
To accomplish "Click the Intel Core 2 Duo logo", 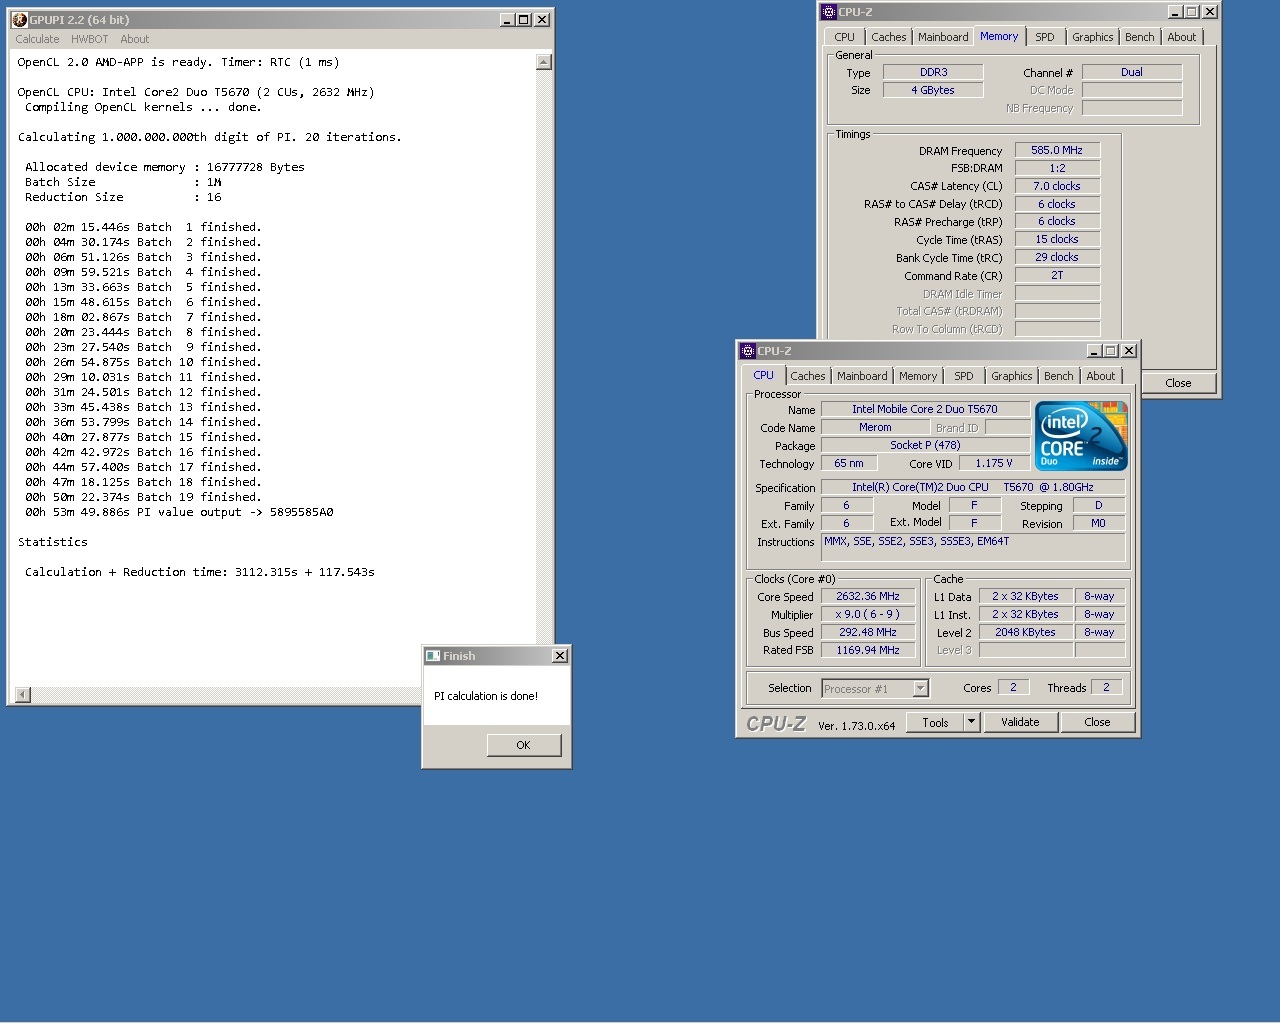I will 1081,436.
